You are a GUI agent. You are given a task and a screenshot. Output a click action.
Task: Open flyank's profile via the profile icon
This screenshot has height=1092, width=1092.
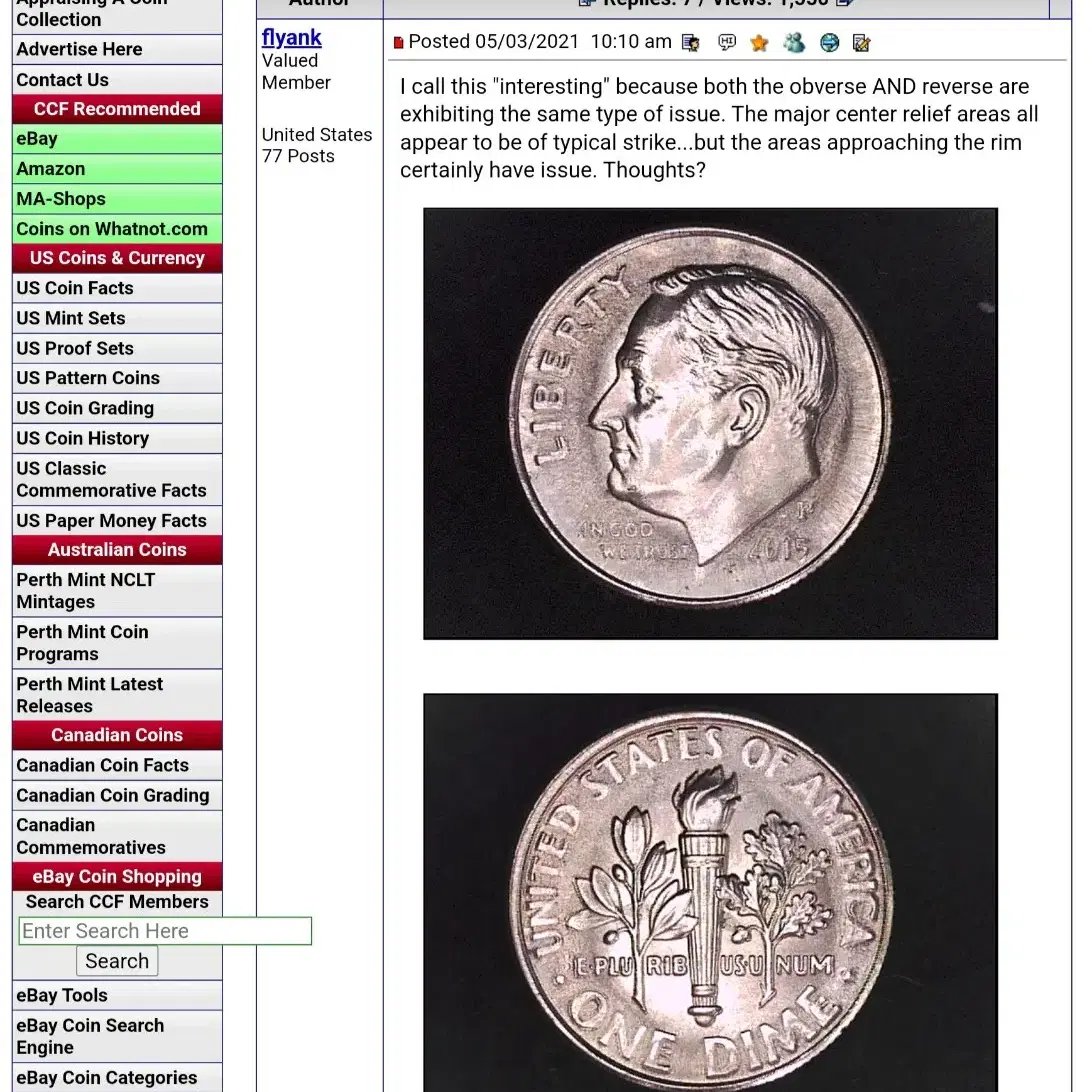tap(690, 43)
